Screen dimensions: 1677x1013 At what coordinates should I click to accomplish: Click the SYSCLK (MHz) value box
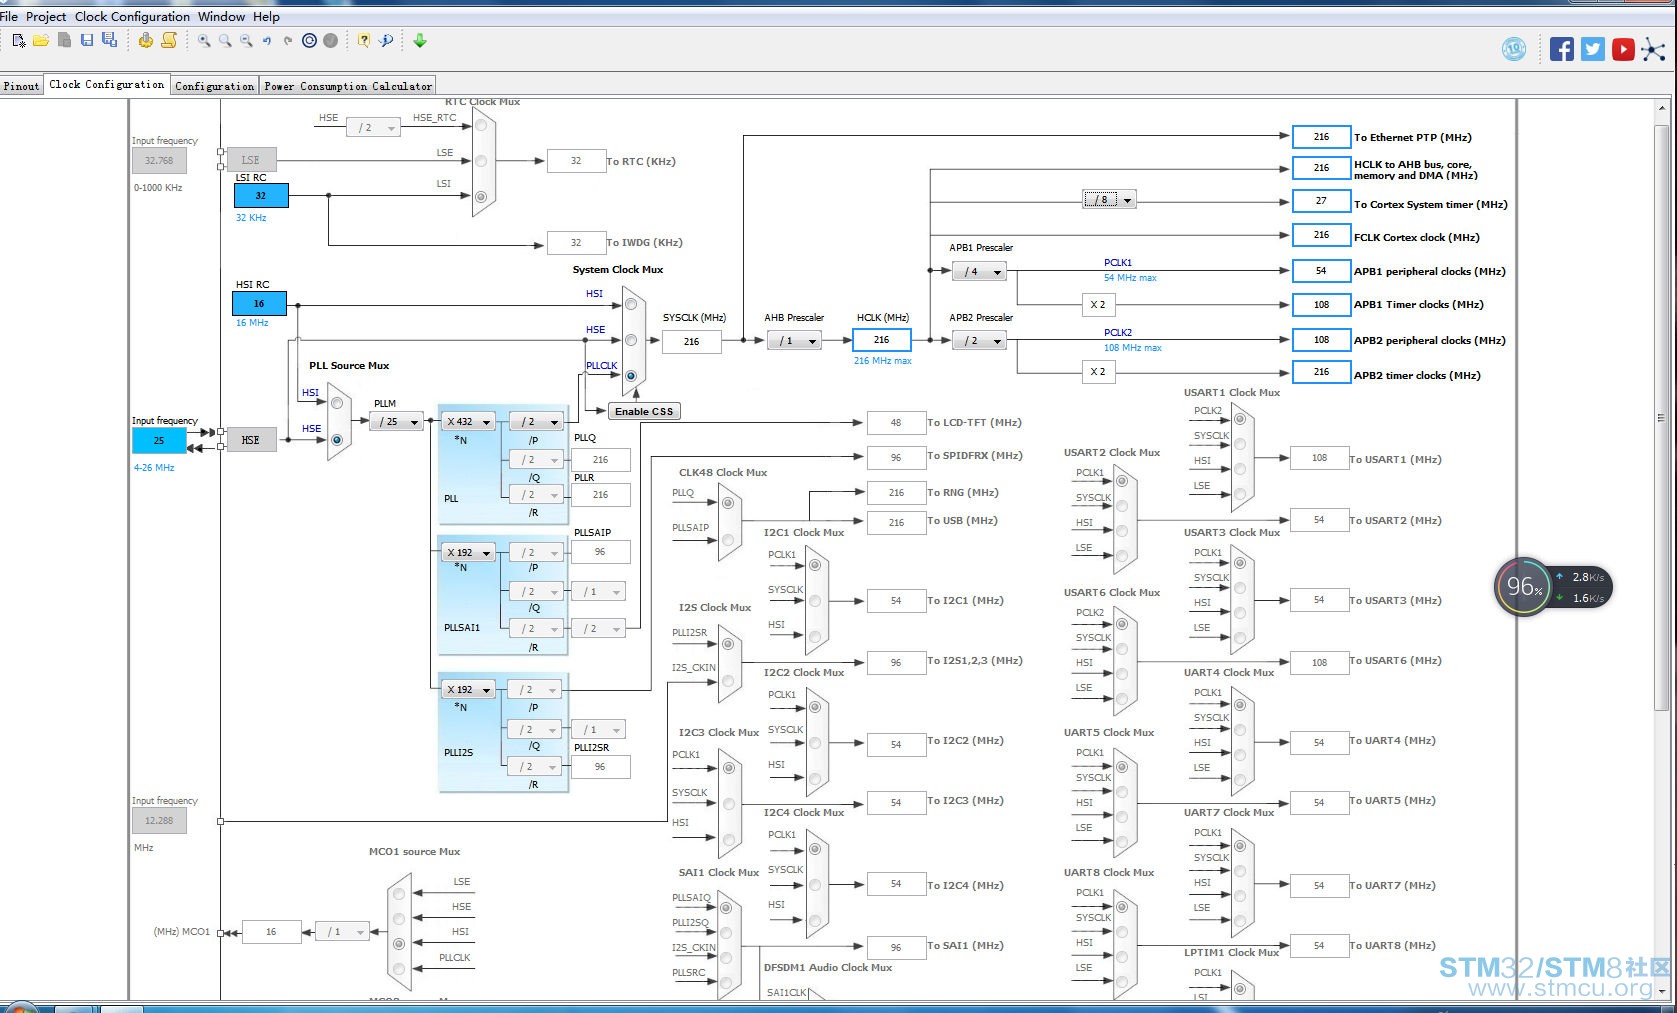[x=691, y=341]
